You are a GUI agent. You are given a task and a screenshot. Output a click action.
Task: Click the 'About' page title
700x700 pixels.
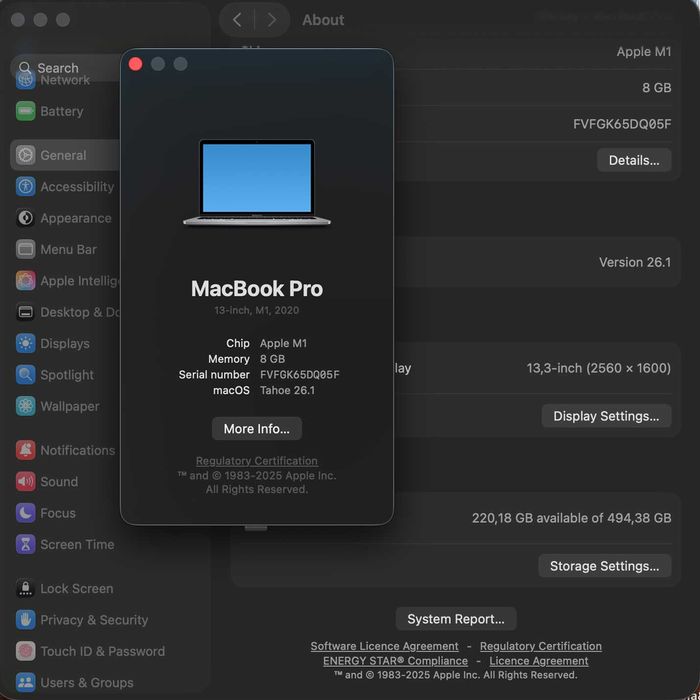[x=323, y=20]
